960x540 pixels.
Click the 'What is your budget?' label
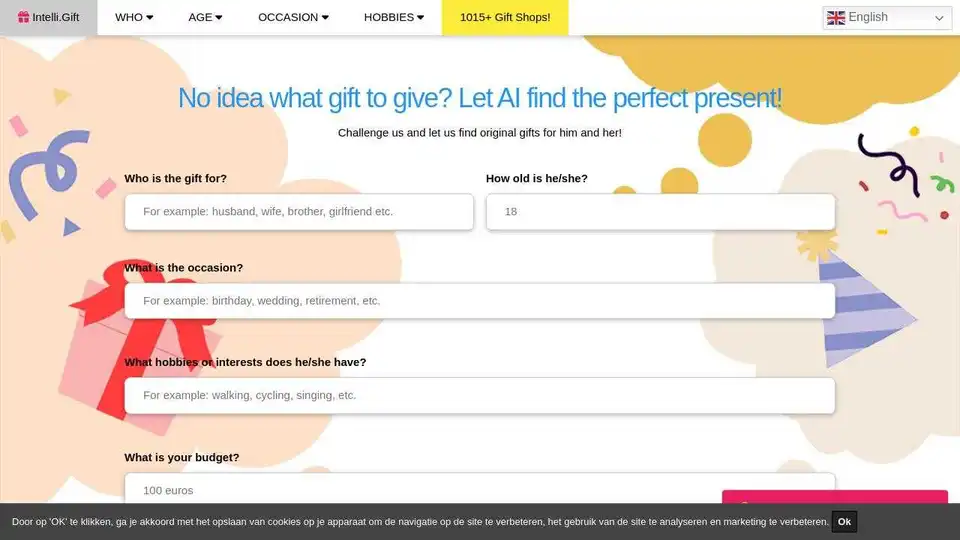coord(182,457)
